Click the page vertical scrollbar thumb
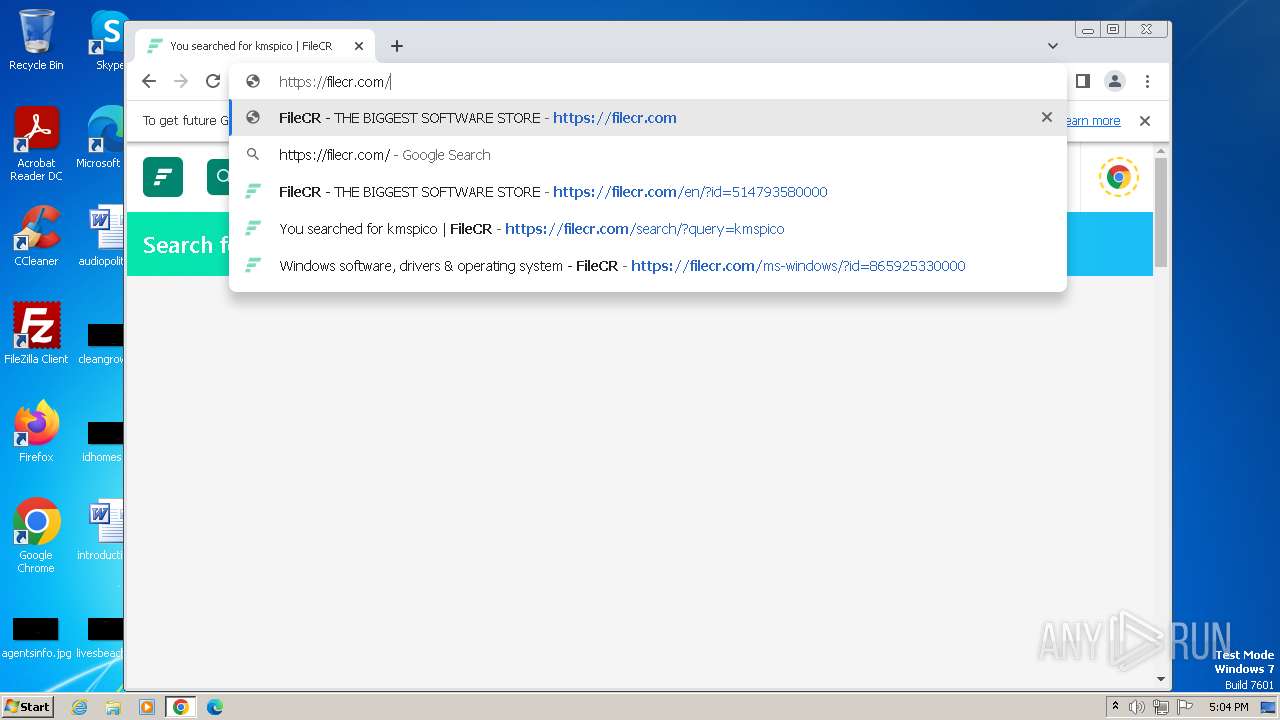The width and height of the screenshot is (1280, 720). [1160, 212]
